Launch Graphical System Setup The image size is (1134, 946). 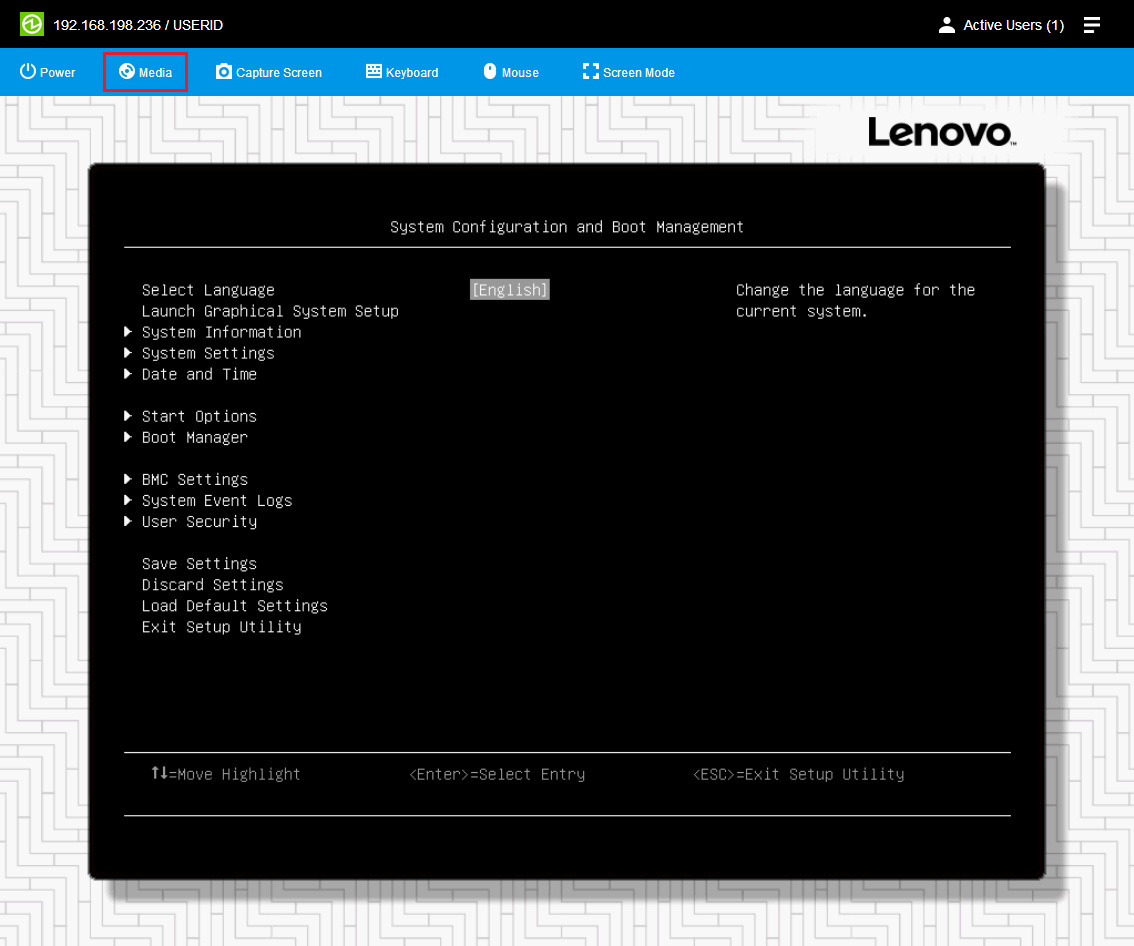(x=270, y=311)
